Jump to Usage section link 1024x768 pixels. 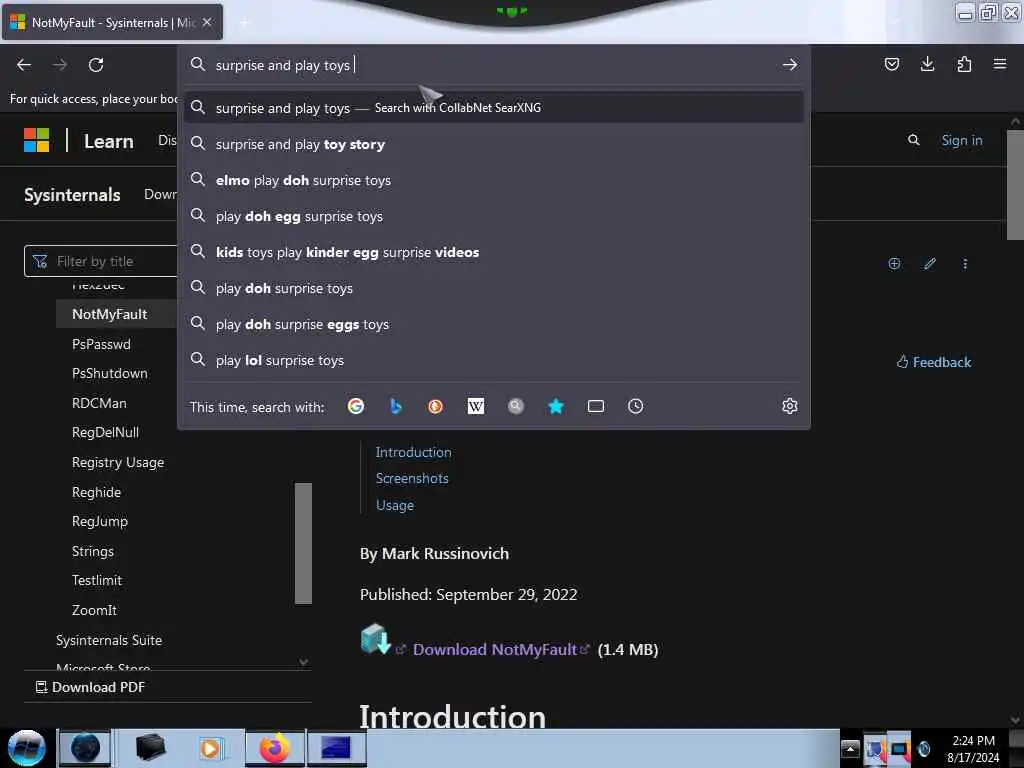(x=394, y=505)
